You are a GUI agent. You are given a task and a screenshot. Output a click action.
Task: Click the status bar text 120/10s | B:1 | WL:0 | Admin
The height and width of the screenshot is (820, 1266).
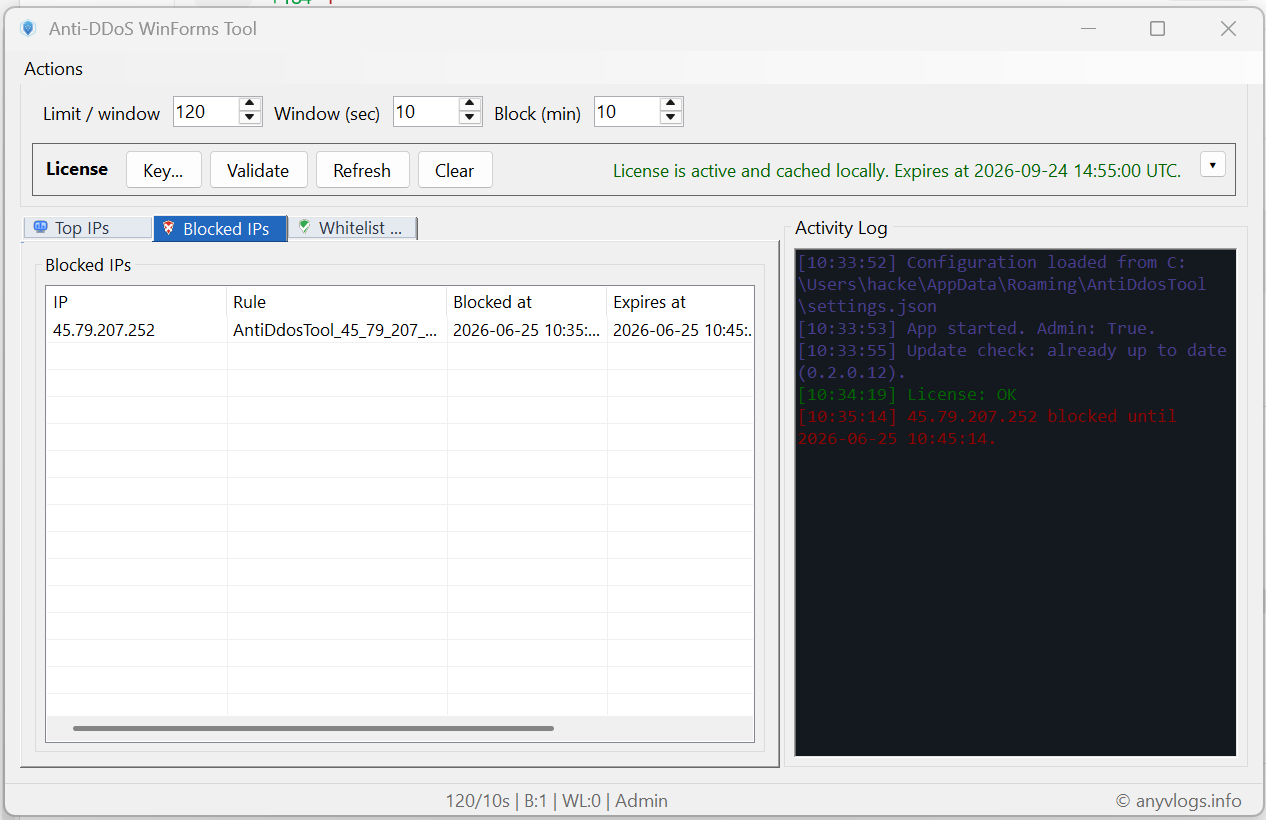pos(557,801)
